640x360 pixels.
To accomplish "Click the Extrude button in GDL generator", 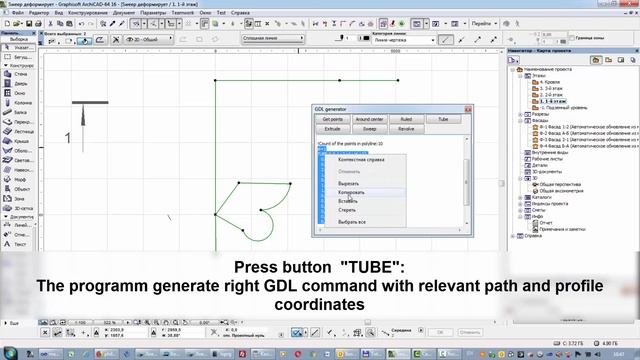I will (333, 129).
